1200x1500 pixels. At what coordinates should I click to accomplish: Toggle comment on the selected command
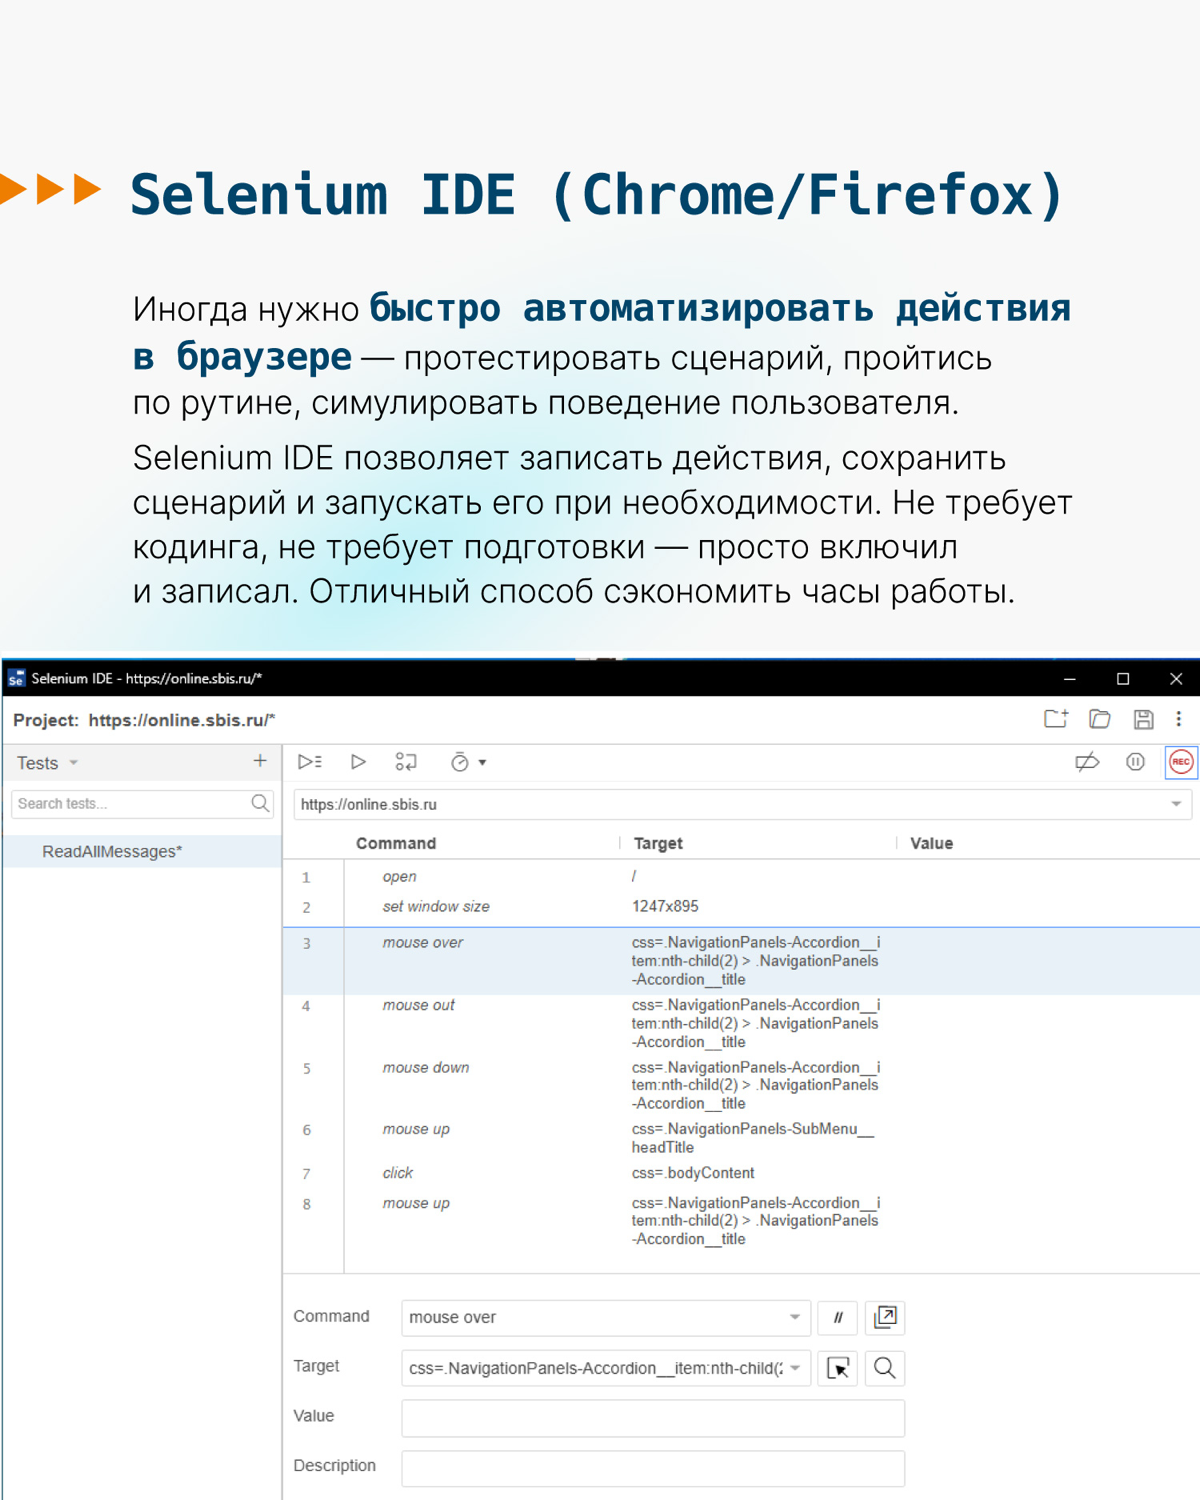(838, 1318)
